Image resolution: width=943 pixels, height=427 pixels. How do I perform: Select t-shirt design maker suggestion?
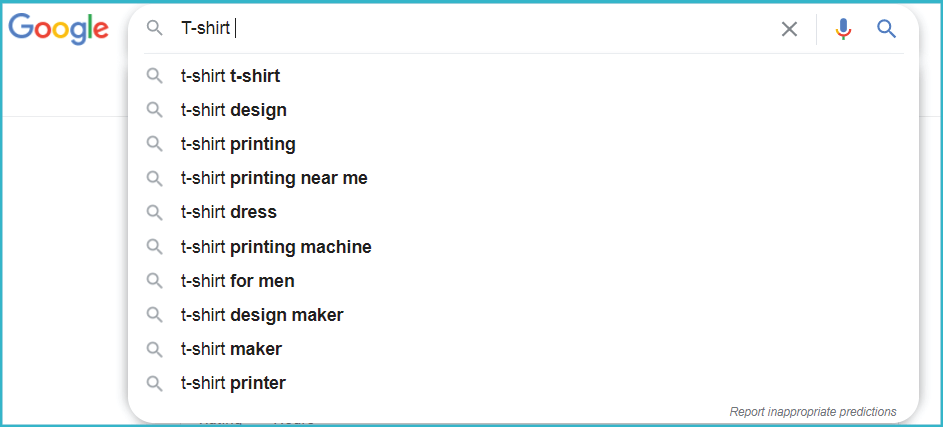[523, 315]
